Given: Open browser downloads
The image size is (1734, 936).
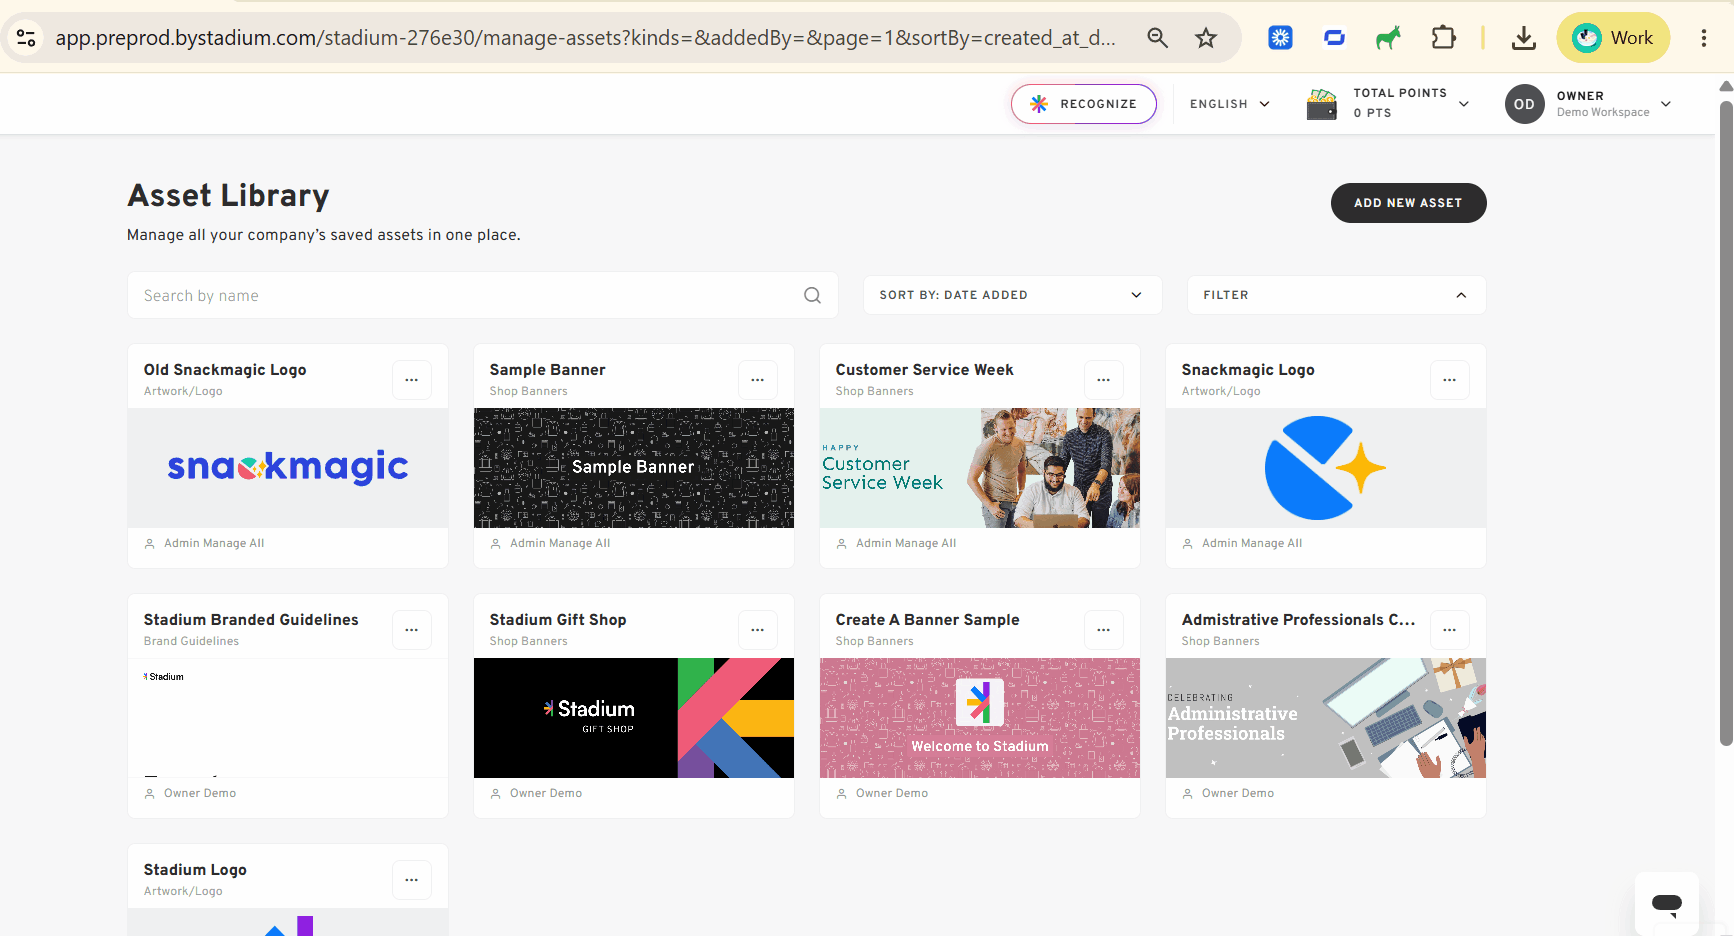Looking at the screenshot, I should [x=1523, y=38].
